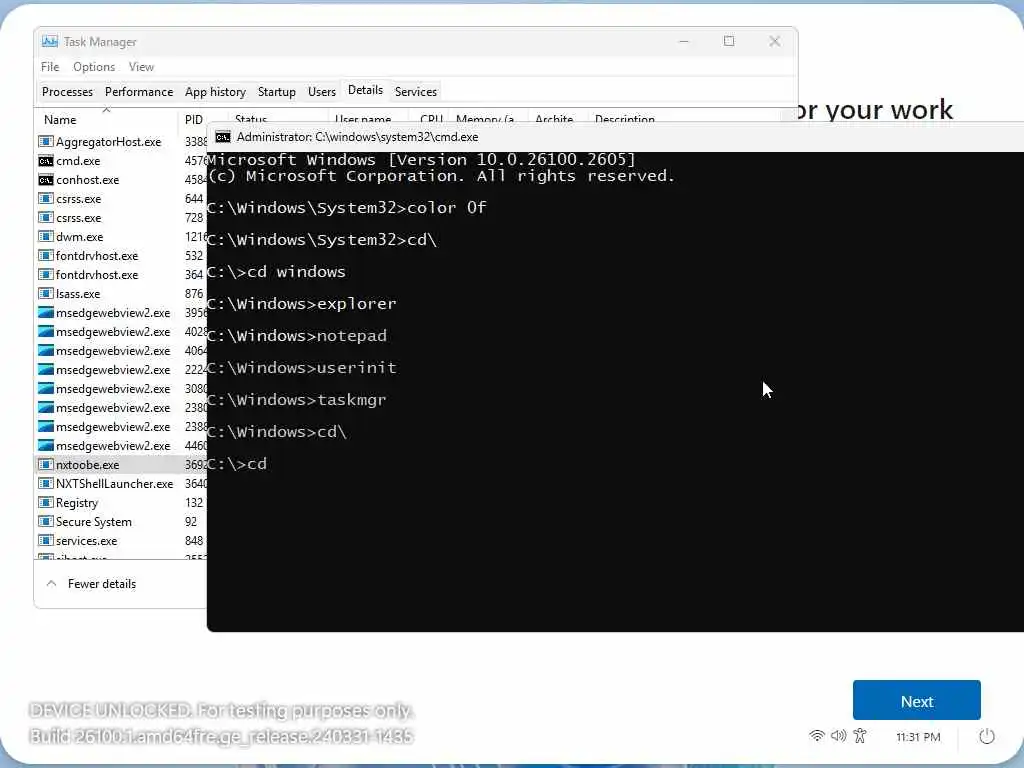Minimize the Task Manager window
This screenshot has width=1024, height=768.
click(684, 41)
